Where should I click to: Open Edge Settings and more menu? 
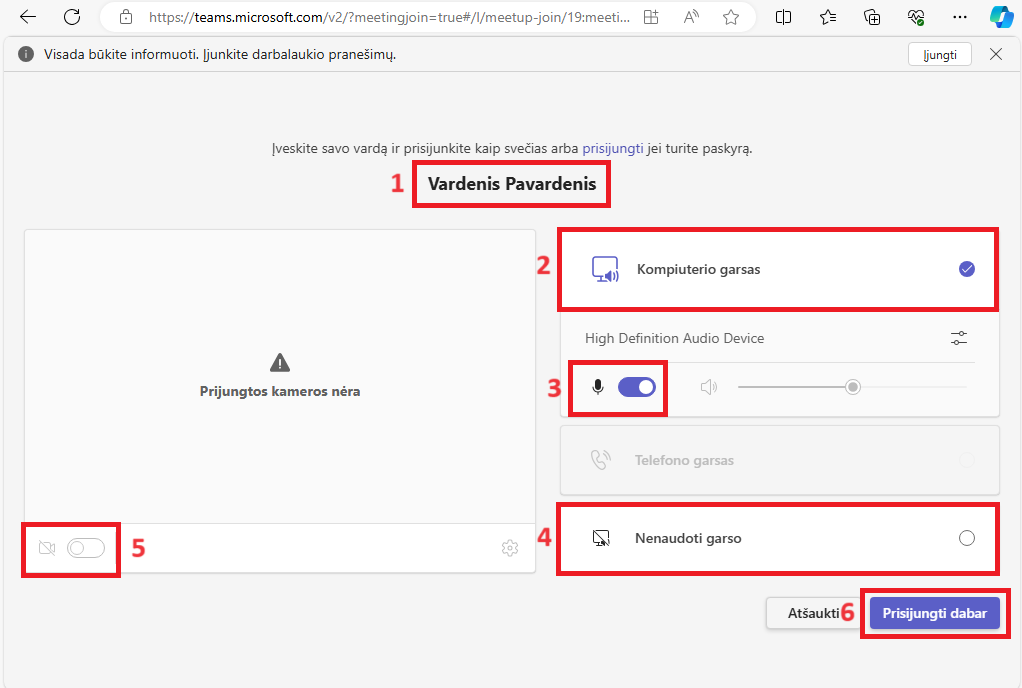960,17
